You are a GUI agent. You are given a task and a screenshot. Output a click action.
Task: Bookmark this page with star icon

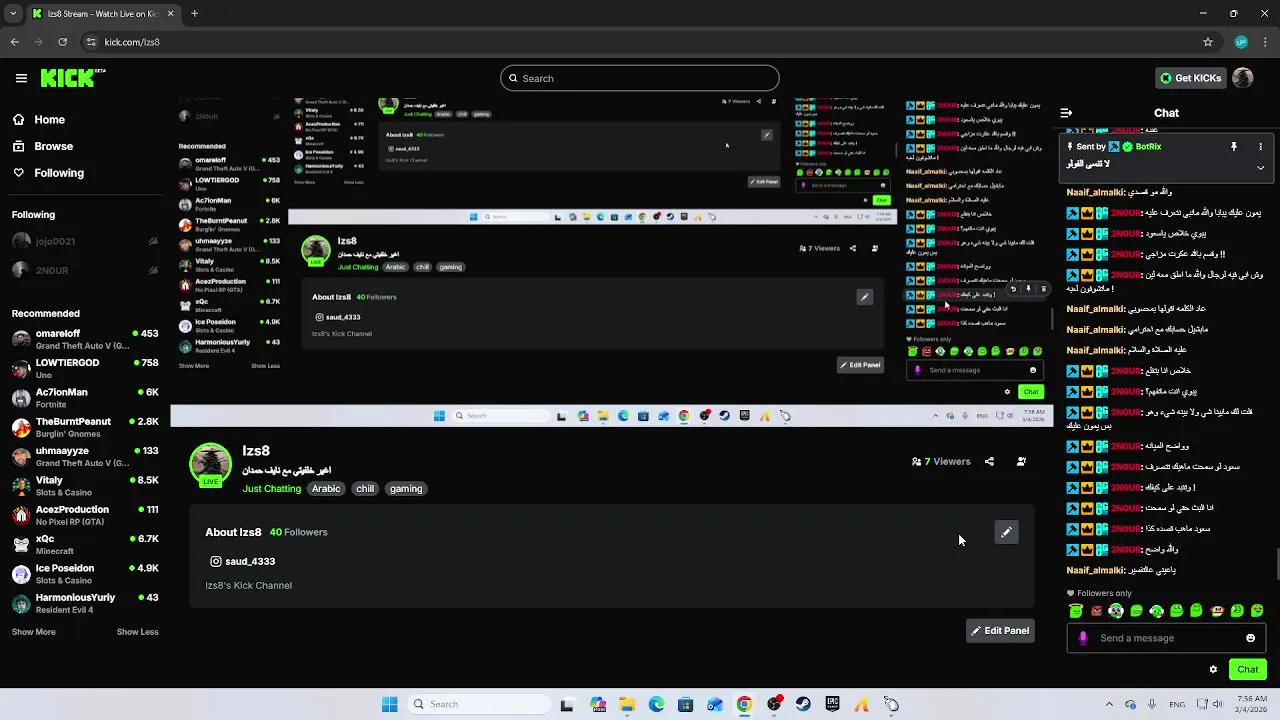[1208, 42]
